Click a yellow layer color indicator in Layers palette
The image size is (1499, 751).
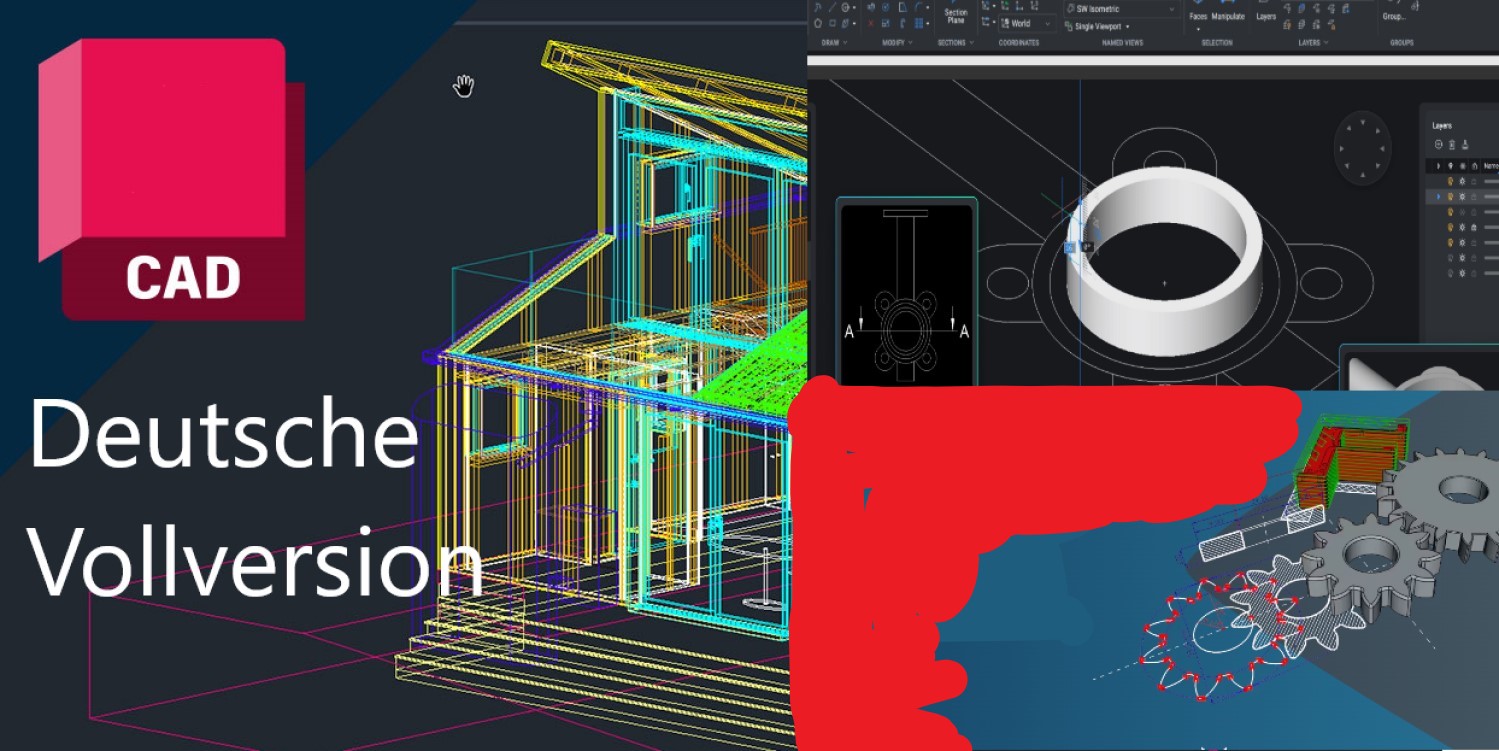[1450, 181]
